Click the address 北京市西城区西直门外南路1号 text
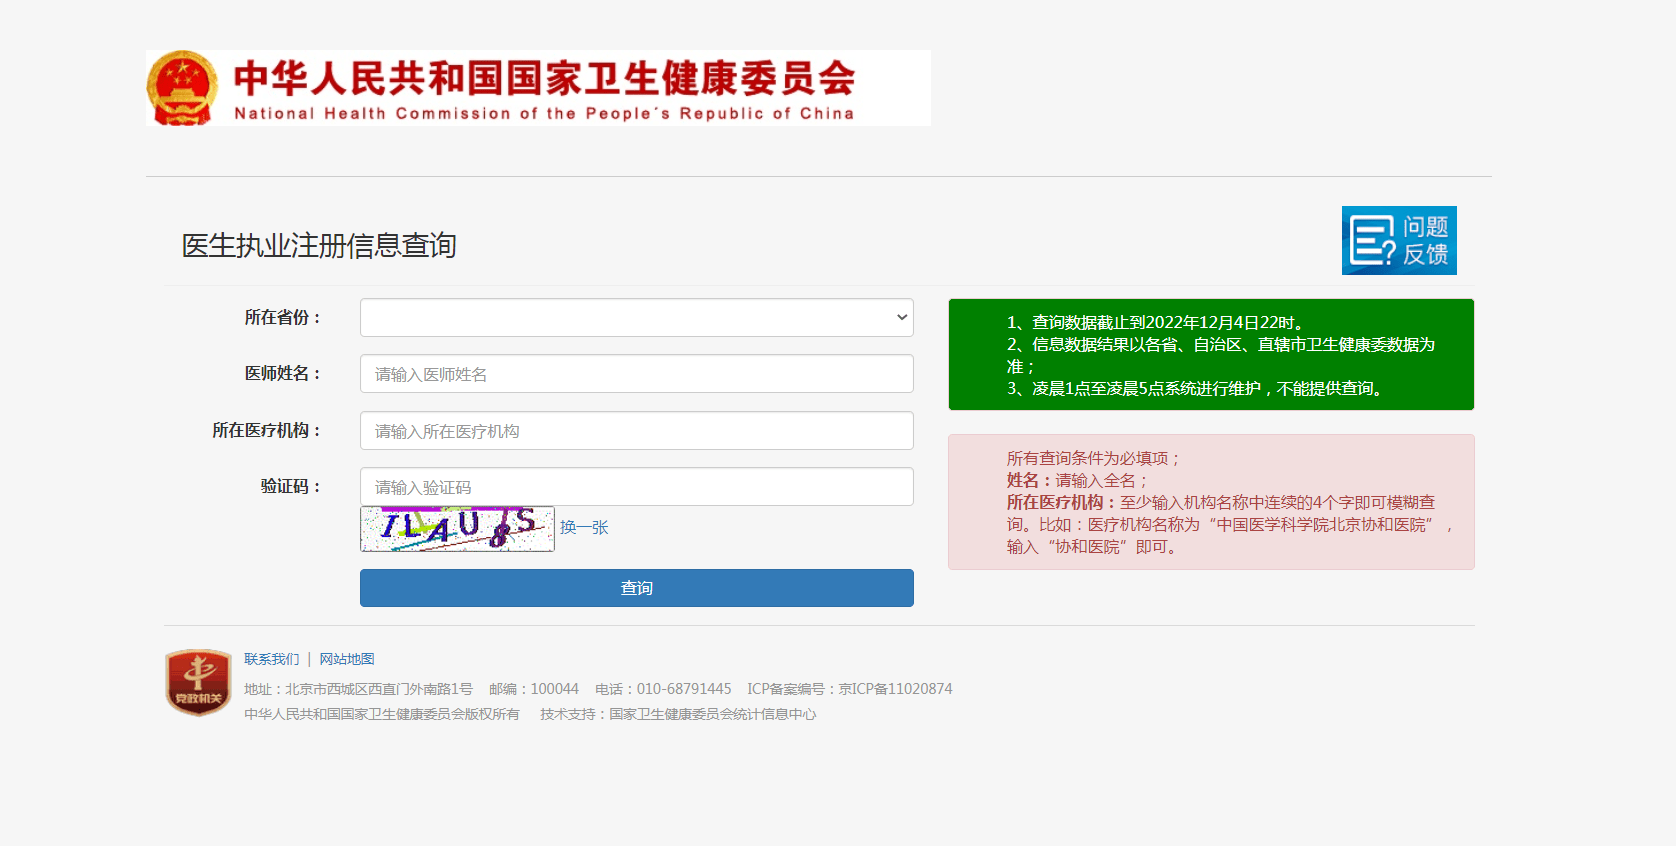The image size is (1676, 846). coord(358,689)
